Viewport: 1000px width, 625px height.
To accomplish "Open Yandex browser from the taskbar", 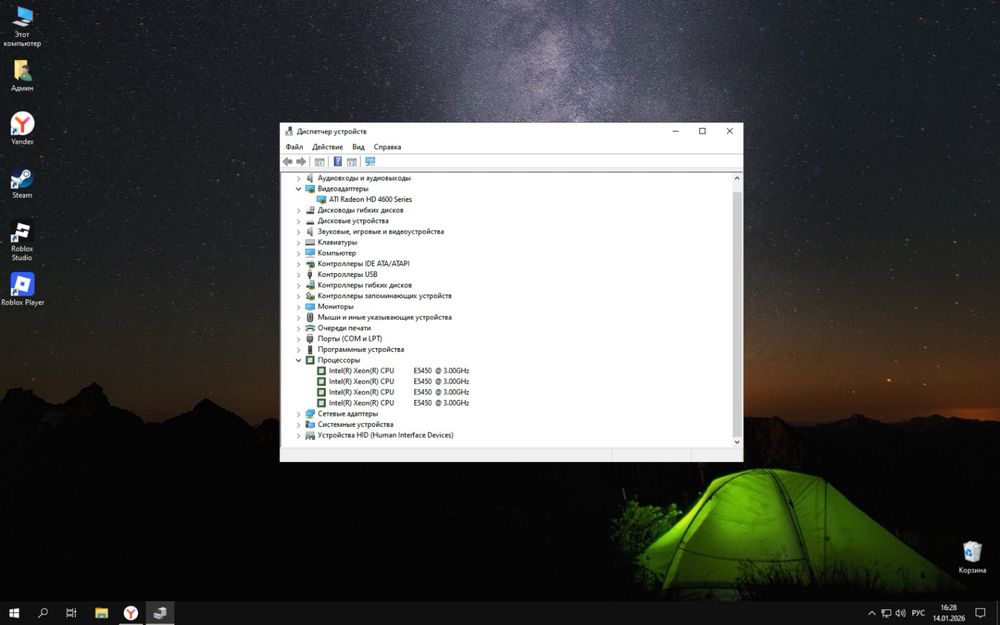I will [x=131, y=613].
